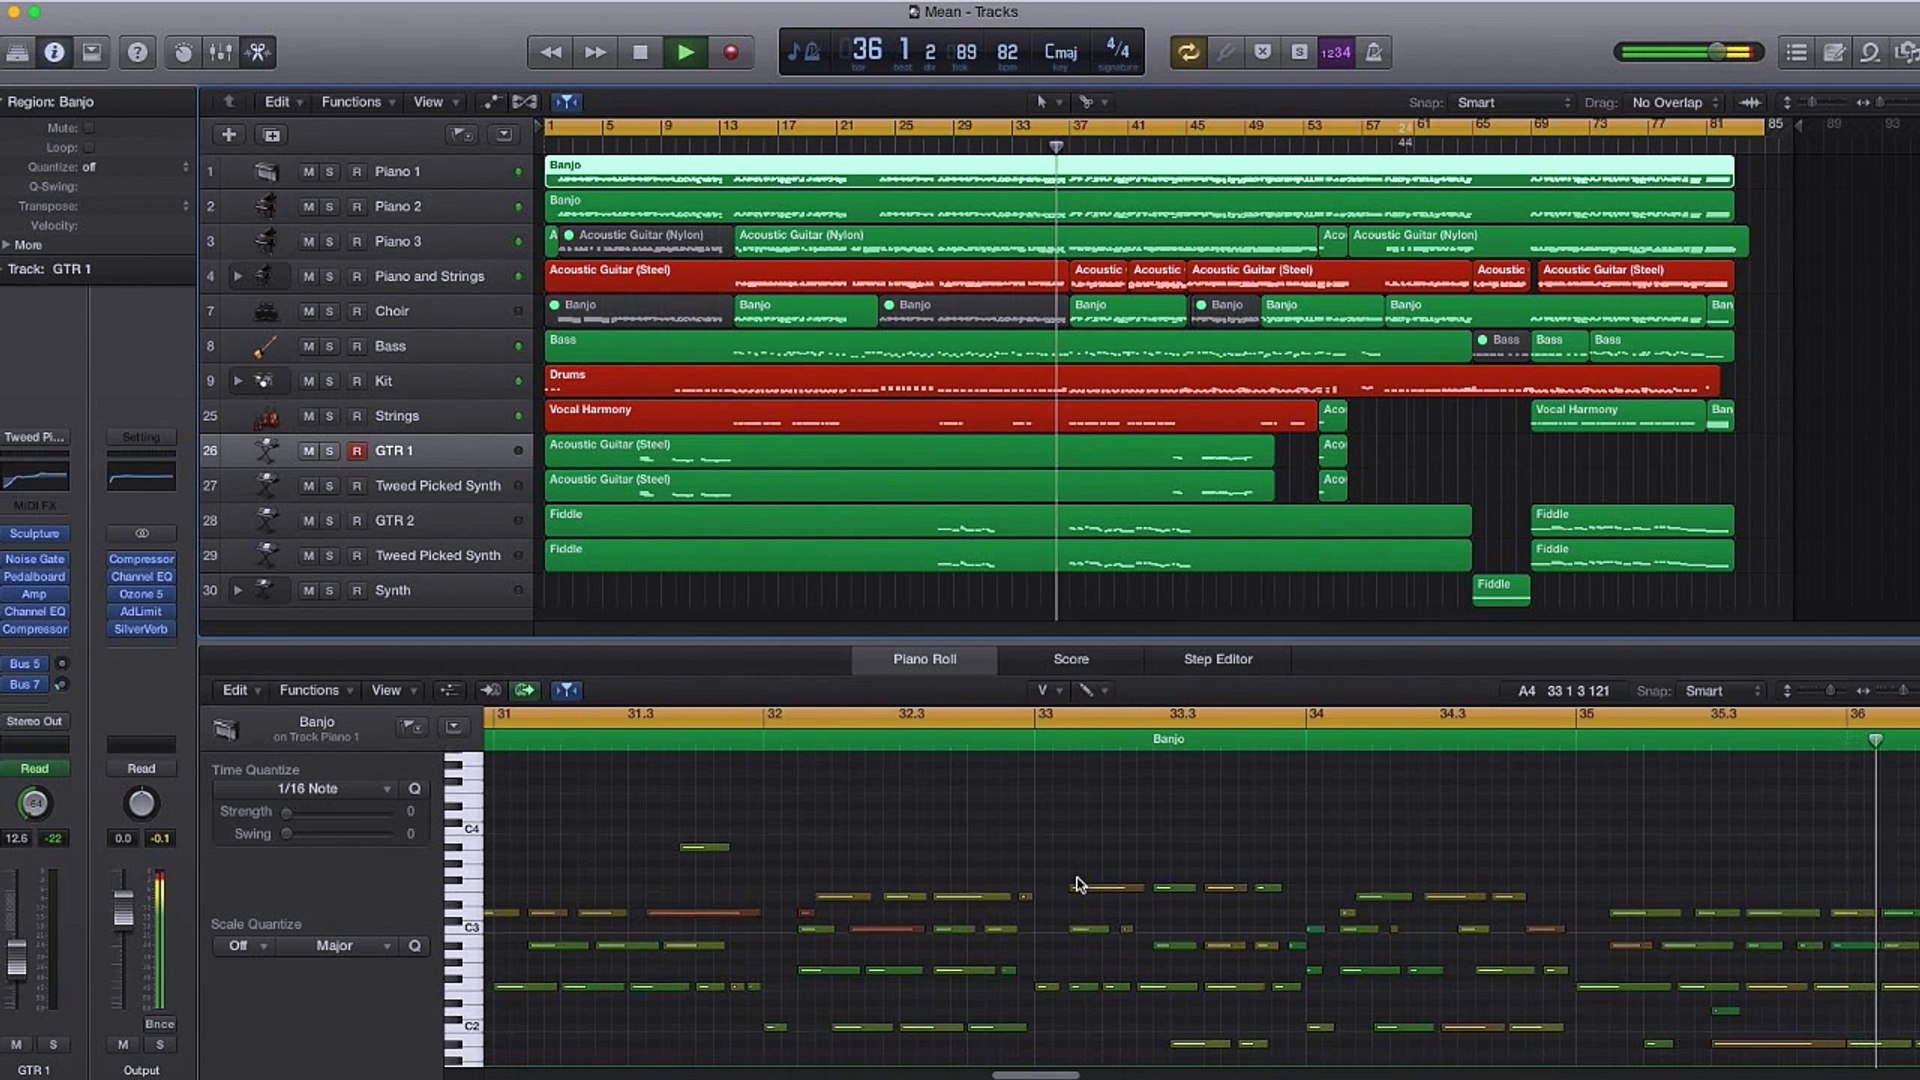Screen dimensions: 1920x1080
Task: Click the Scissors editors icon
Action: point(258,52)
